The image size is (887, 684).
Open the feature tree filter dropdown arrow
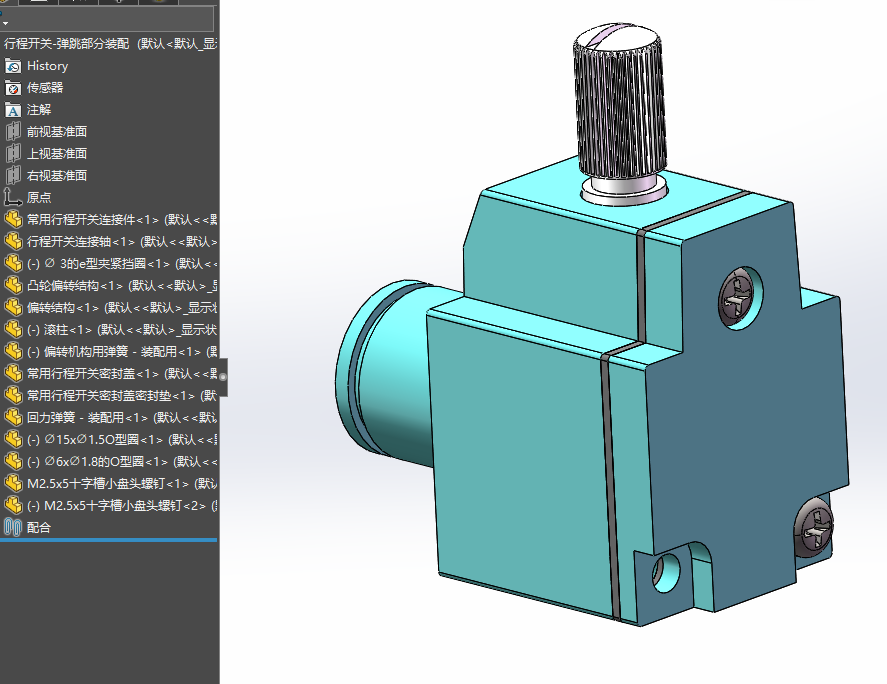coord(5,23)
